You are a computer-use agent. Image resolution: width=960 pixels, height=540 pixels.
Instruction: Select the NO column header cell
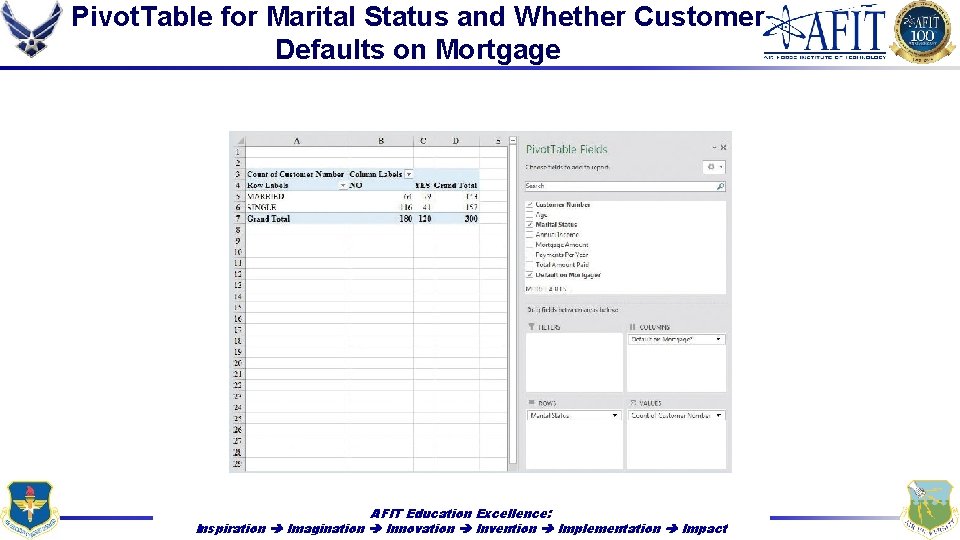[380, 186]
